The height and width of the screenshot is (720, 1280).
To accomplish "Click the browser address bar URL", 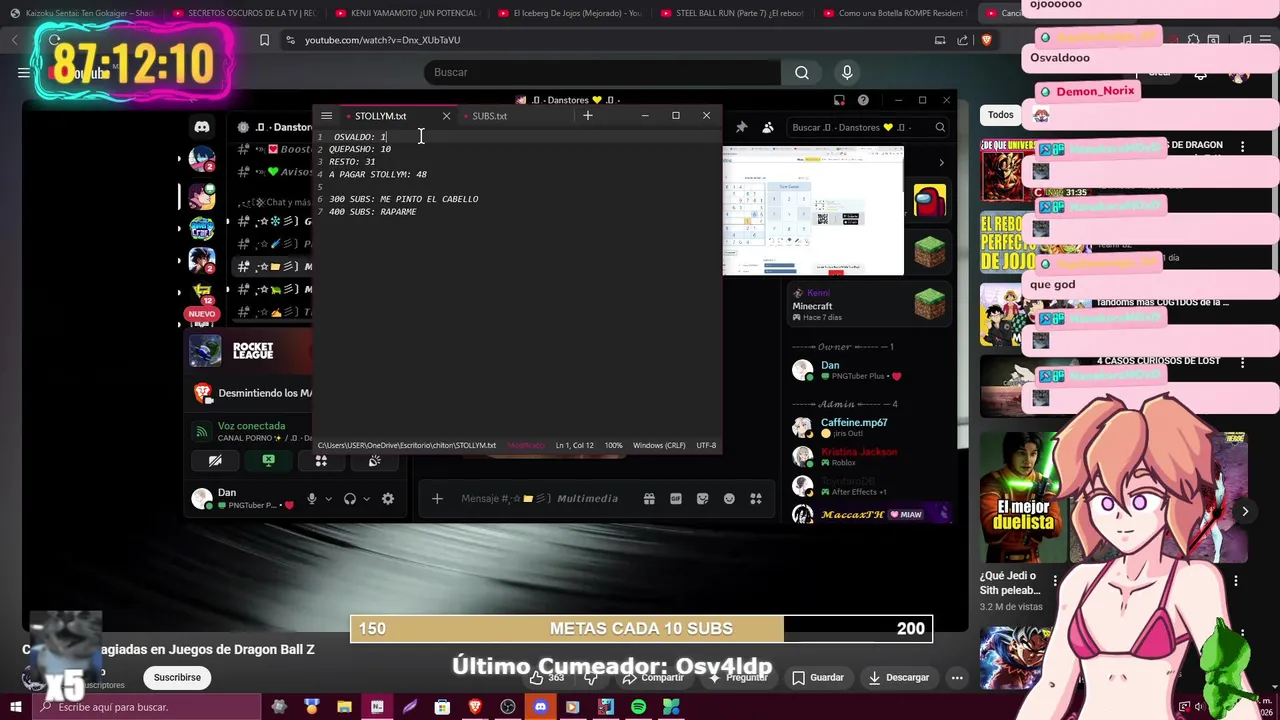I will tap(382, 40).
